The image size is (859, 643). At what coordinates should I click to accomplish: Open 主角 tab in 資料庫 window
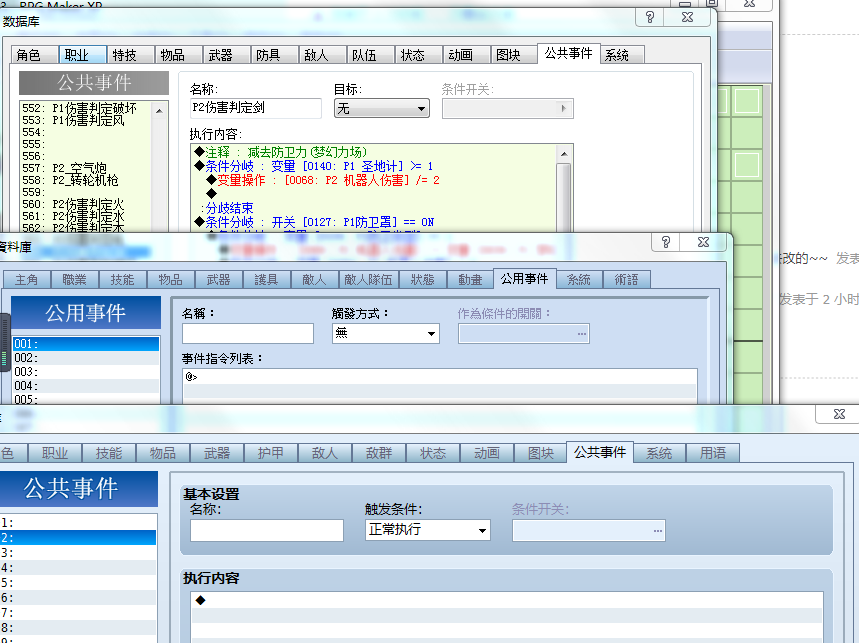click(x=26, y=279)
